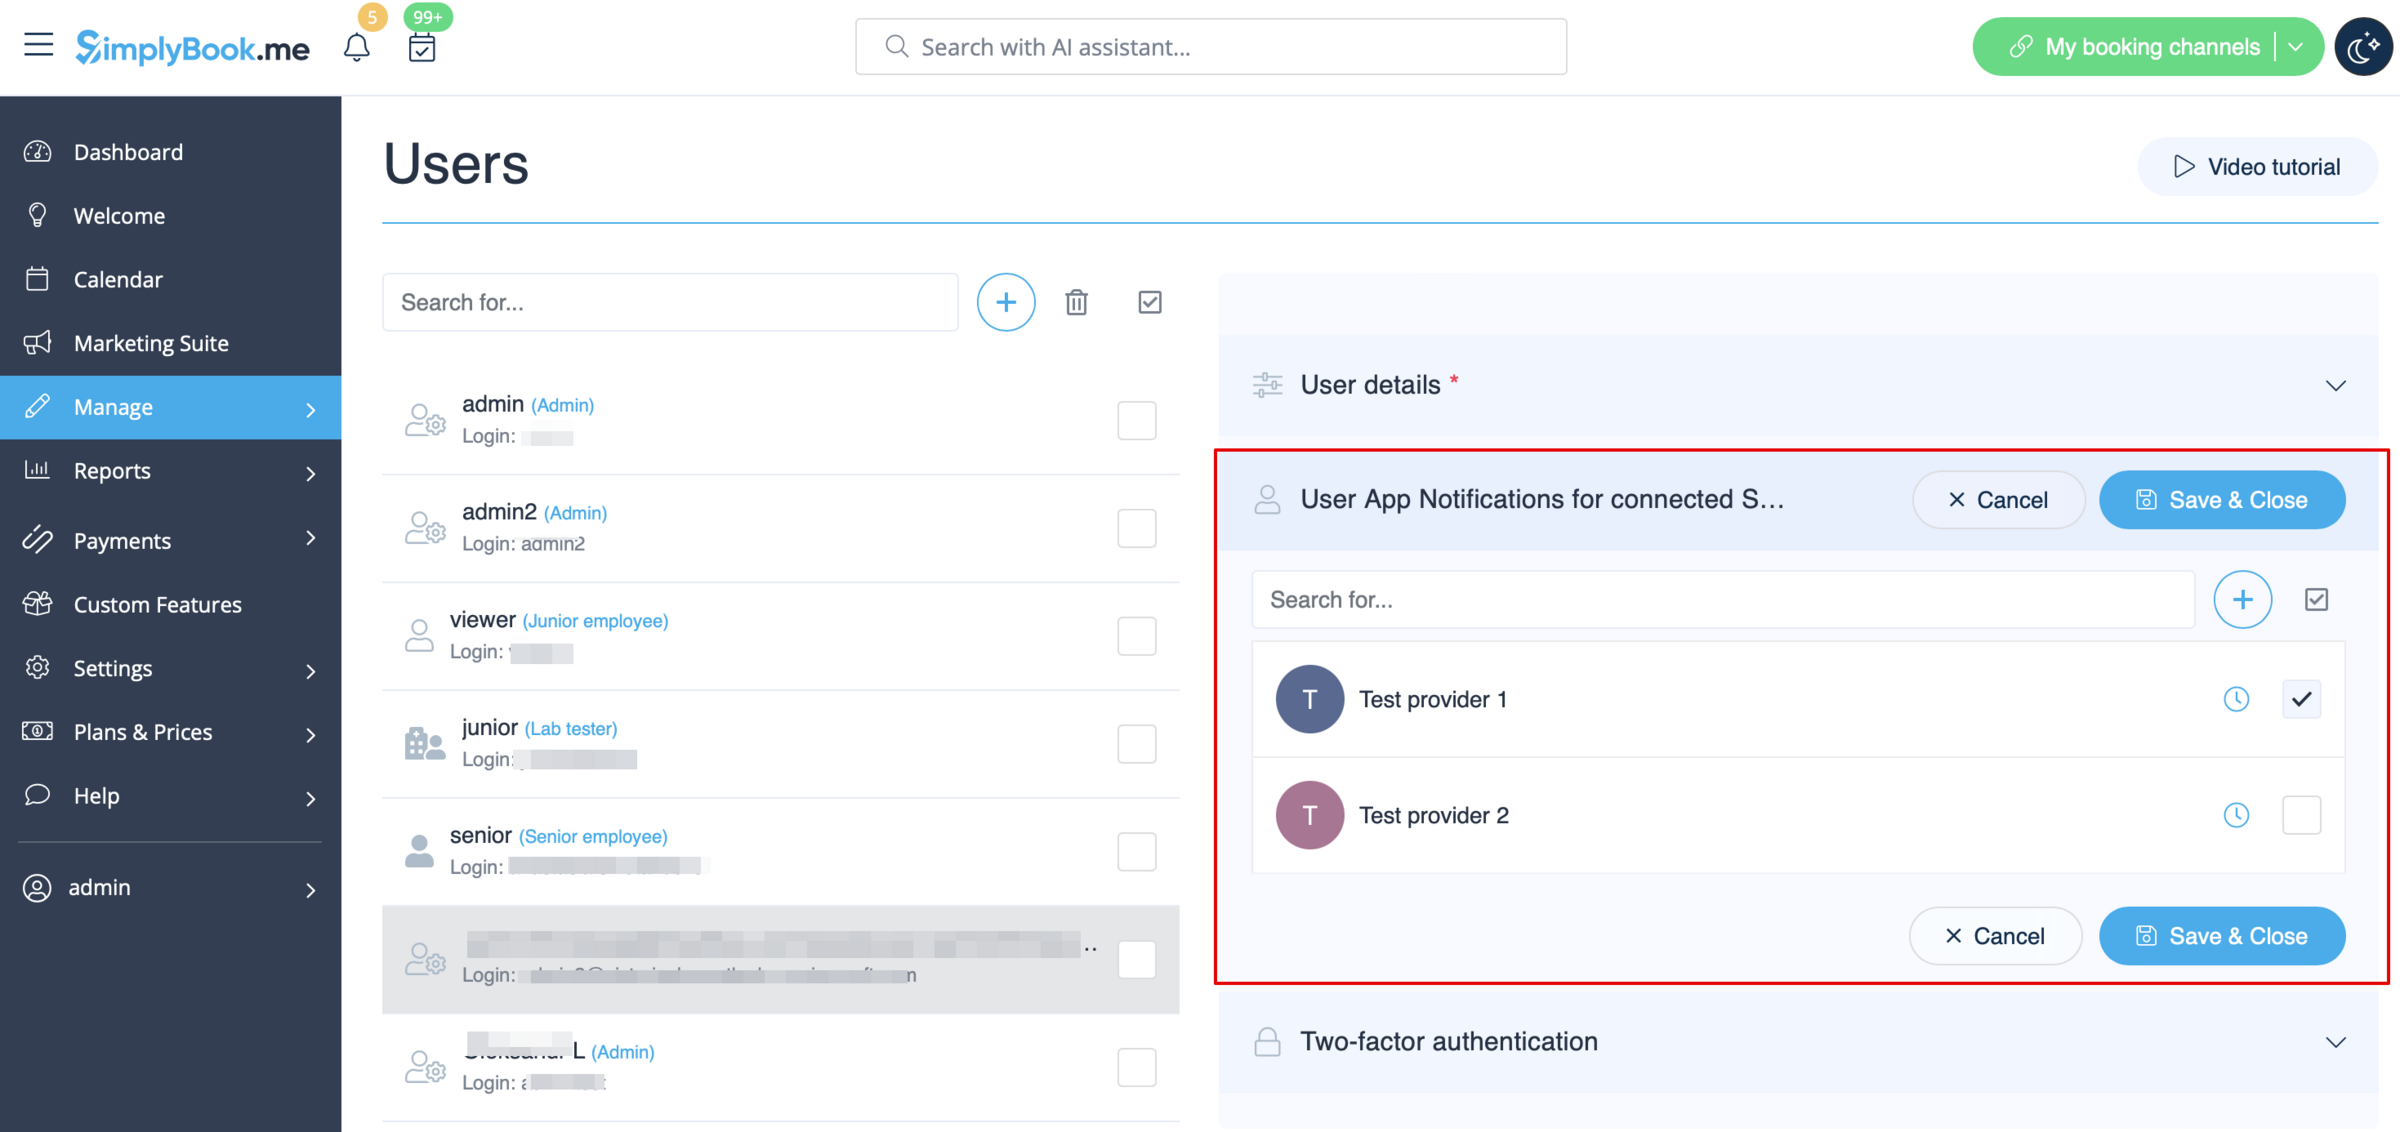
Task: Add a provider with the plus icon in the notifications panel
Action: 2243,599
